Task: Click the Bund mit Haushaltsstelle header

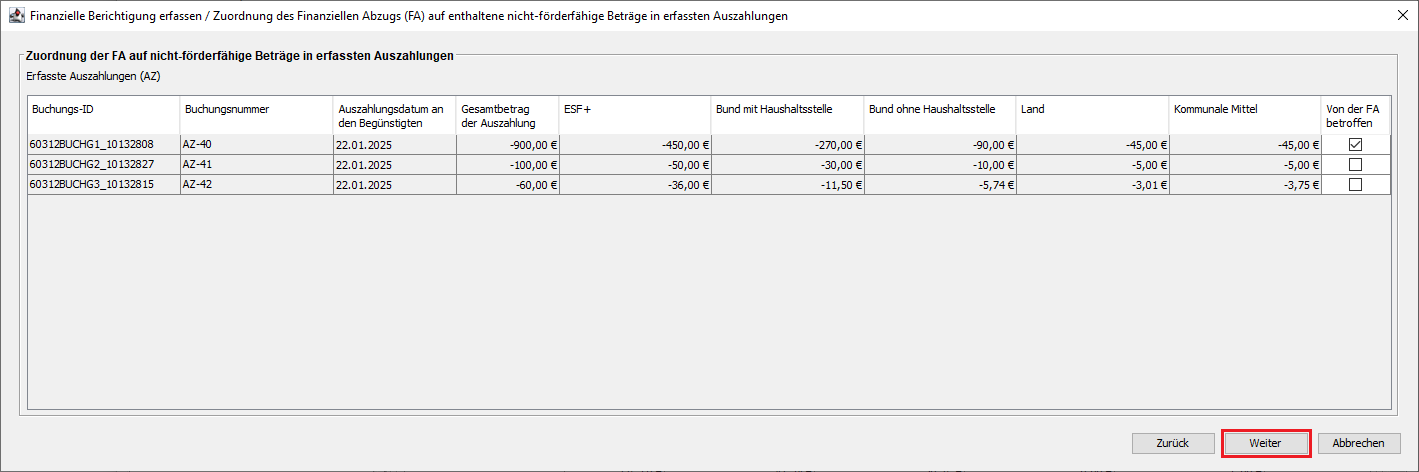Action: point(787,115)
